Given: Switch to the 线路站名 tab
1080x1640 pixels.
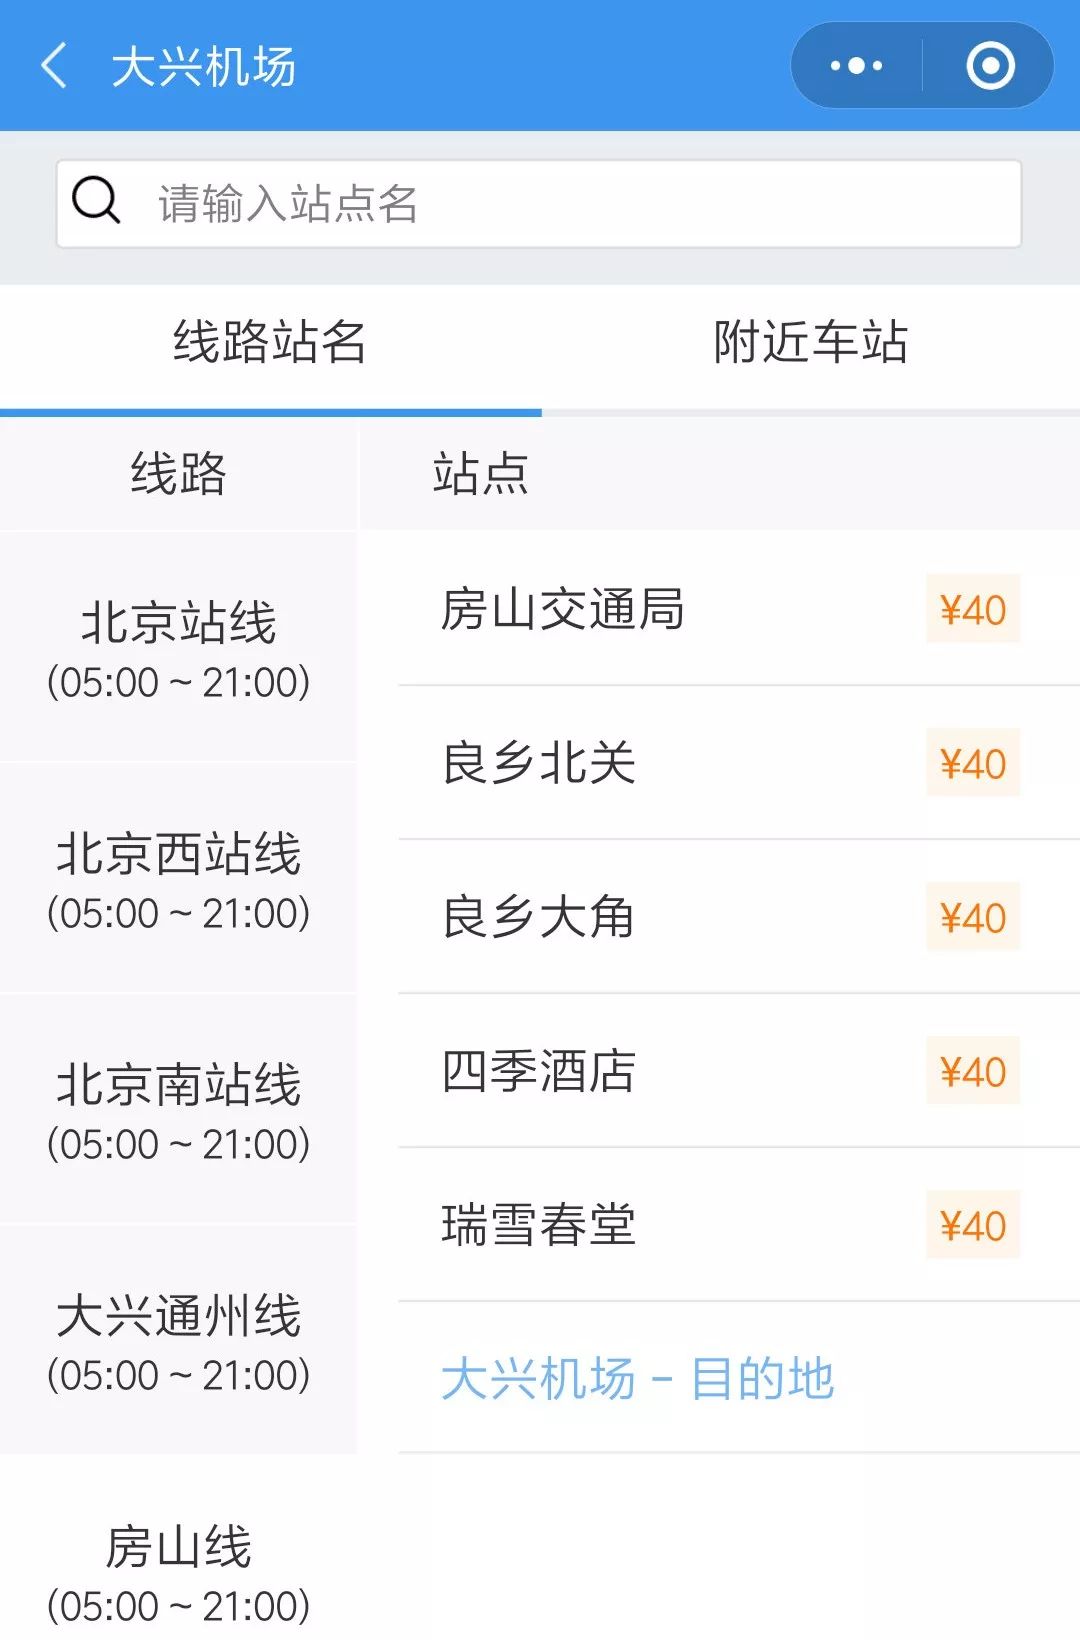Looking at the screenshot, I should click(270, 342).
